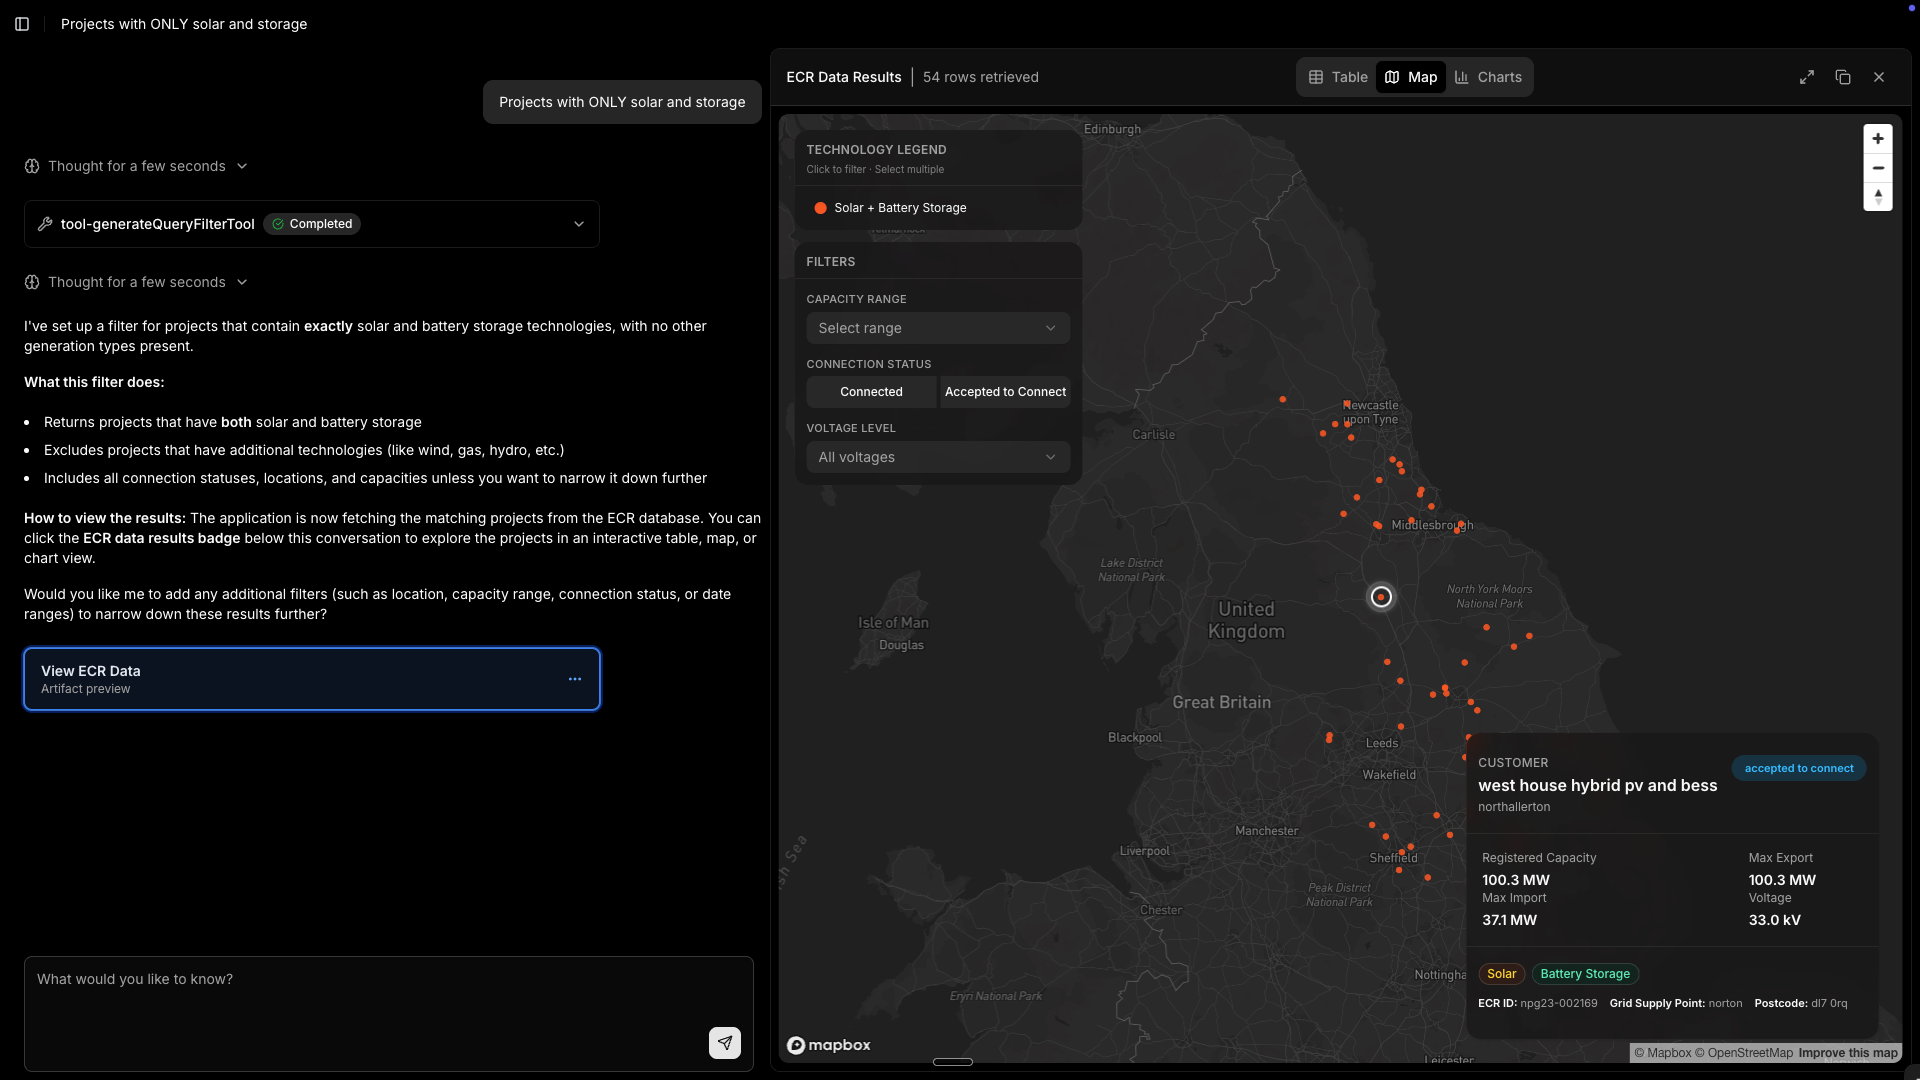Zoom in on the map

point(1878,139)
